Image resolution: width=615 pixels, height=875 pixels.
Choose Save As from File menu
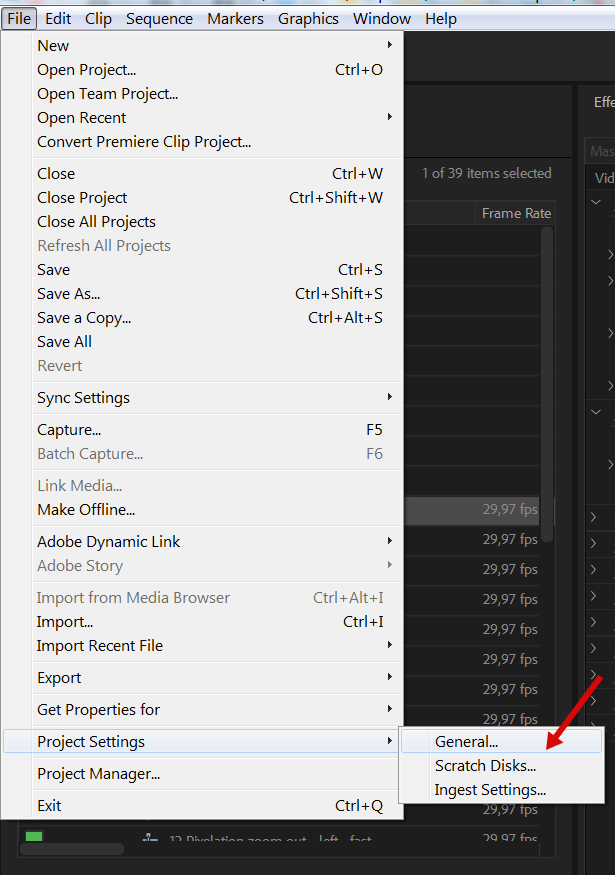(x=69, y=294)
